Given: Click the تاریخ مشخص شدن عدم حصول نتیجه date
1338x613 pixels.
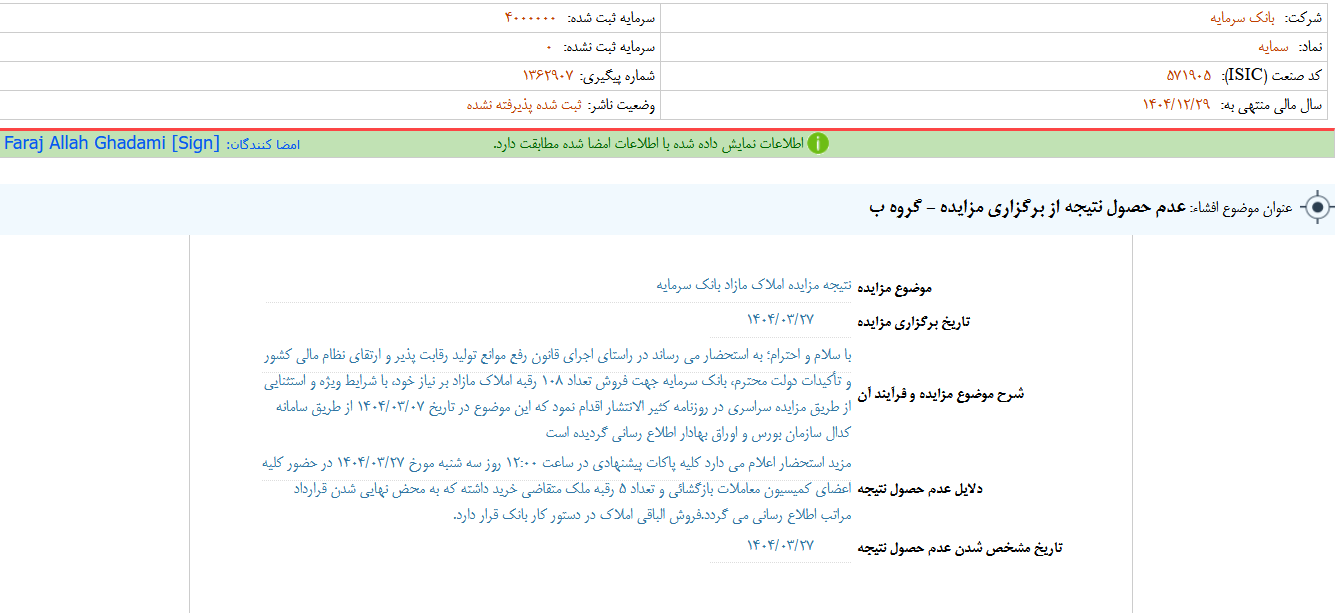Looking at the screenshot, I should [780, 546].
